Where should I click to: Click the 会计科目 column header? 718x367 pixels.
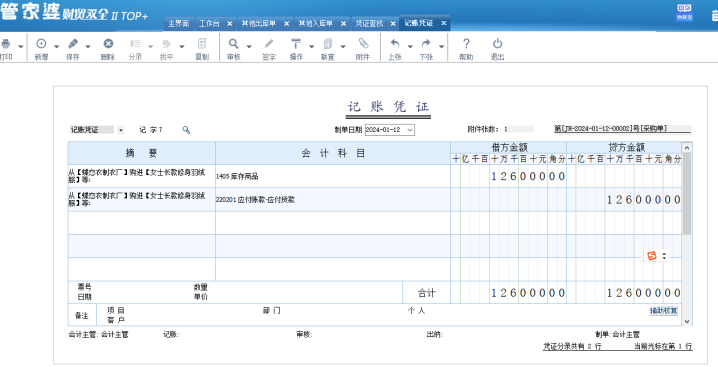pos(333,153)
